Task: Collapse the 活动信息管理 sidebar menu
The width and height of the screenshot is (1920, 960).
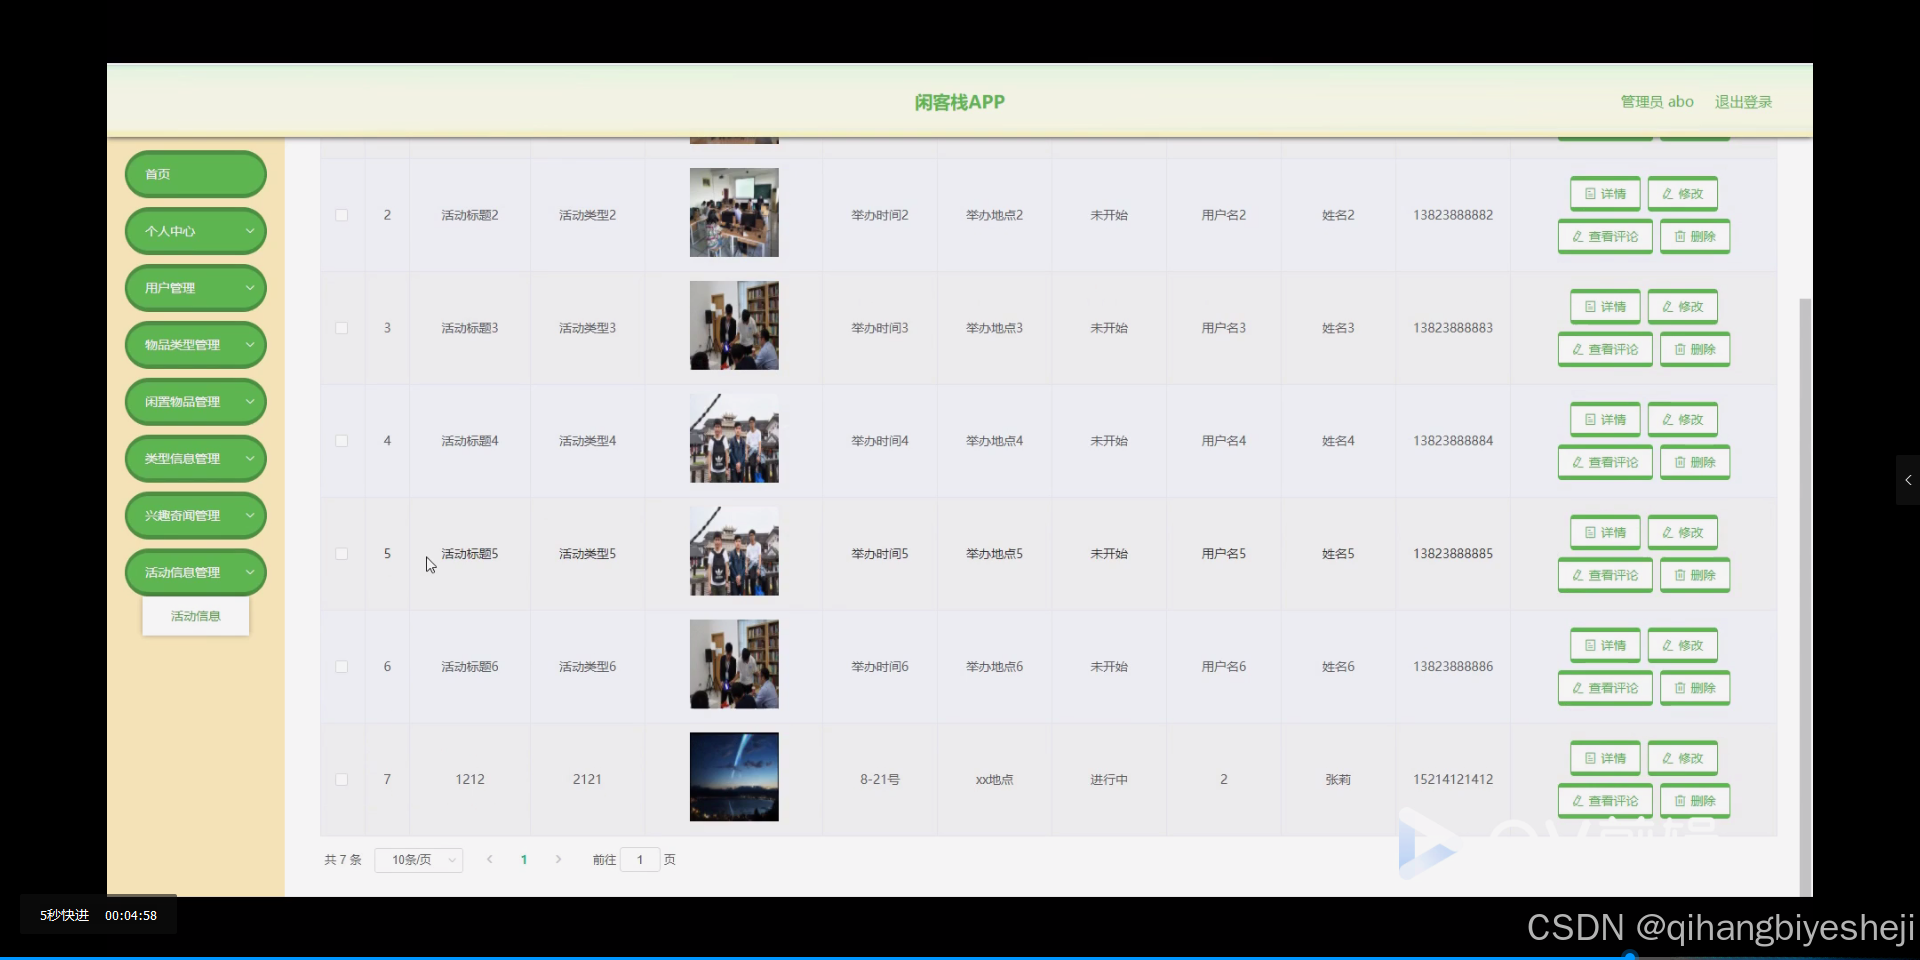Action: (x=195, y=571)
